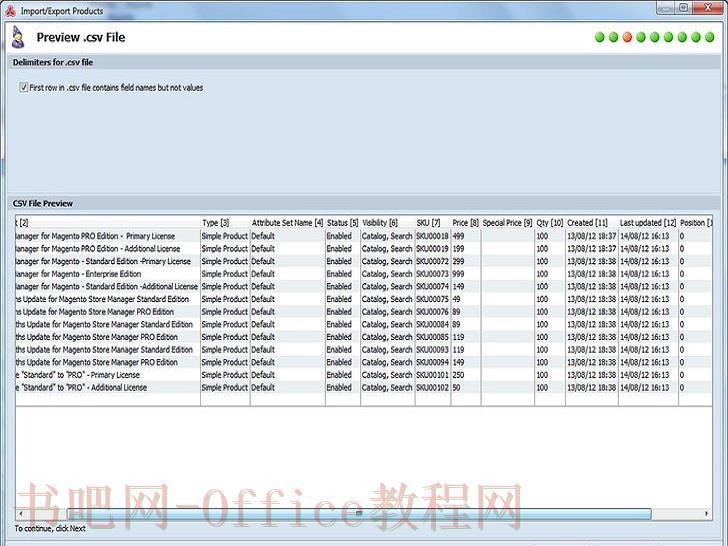Image resolution: width=728 pixels, height=546 pixels.
Task: Uncheck 'First row contains field names' checkbox
Action: 24,87
